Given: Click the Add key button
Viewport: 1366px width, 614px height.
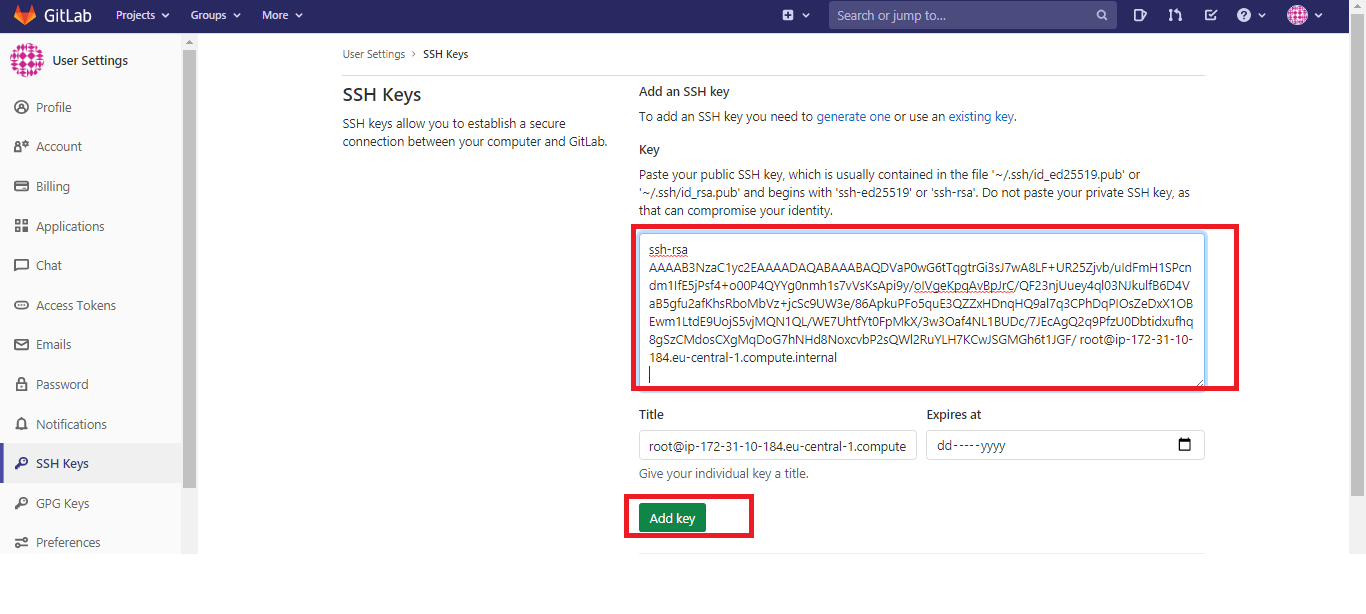Looking at the screenshot, I should click(x=672, y=518).
